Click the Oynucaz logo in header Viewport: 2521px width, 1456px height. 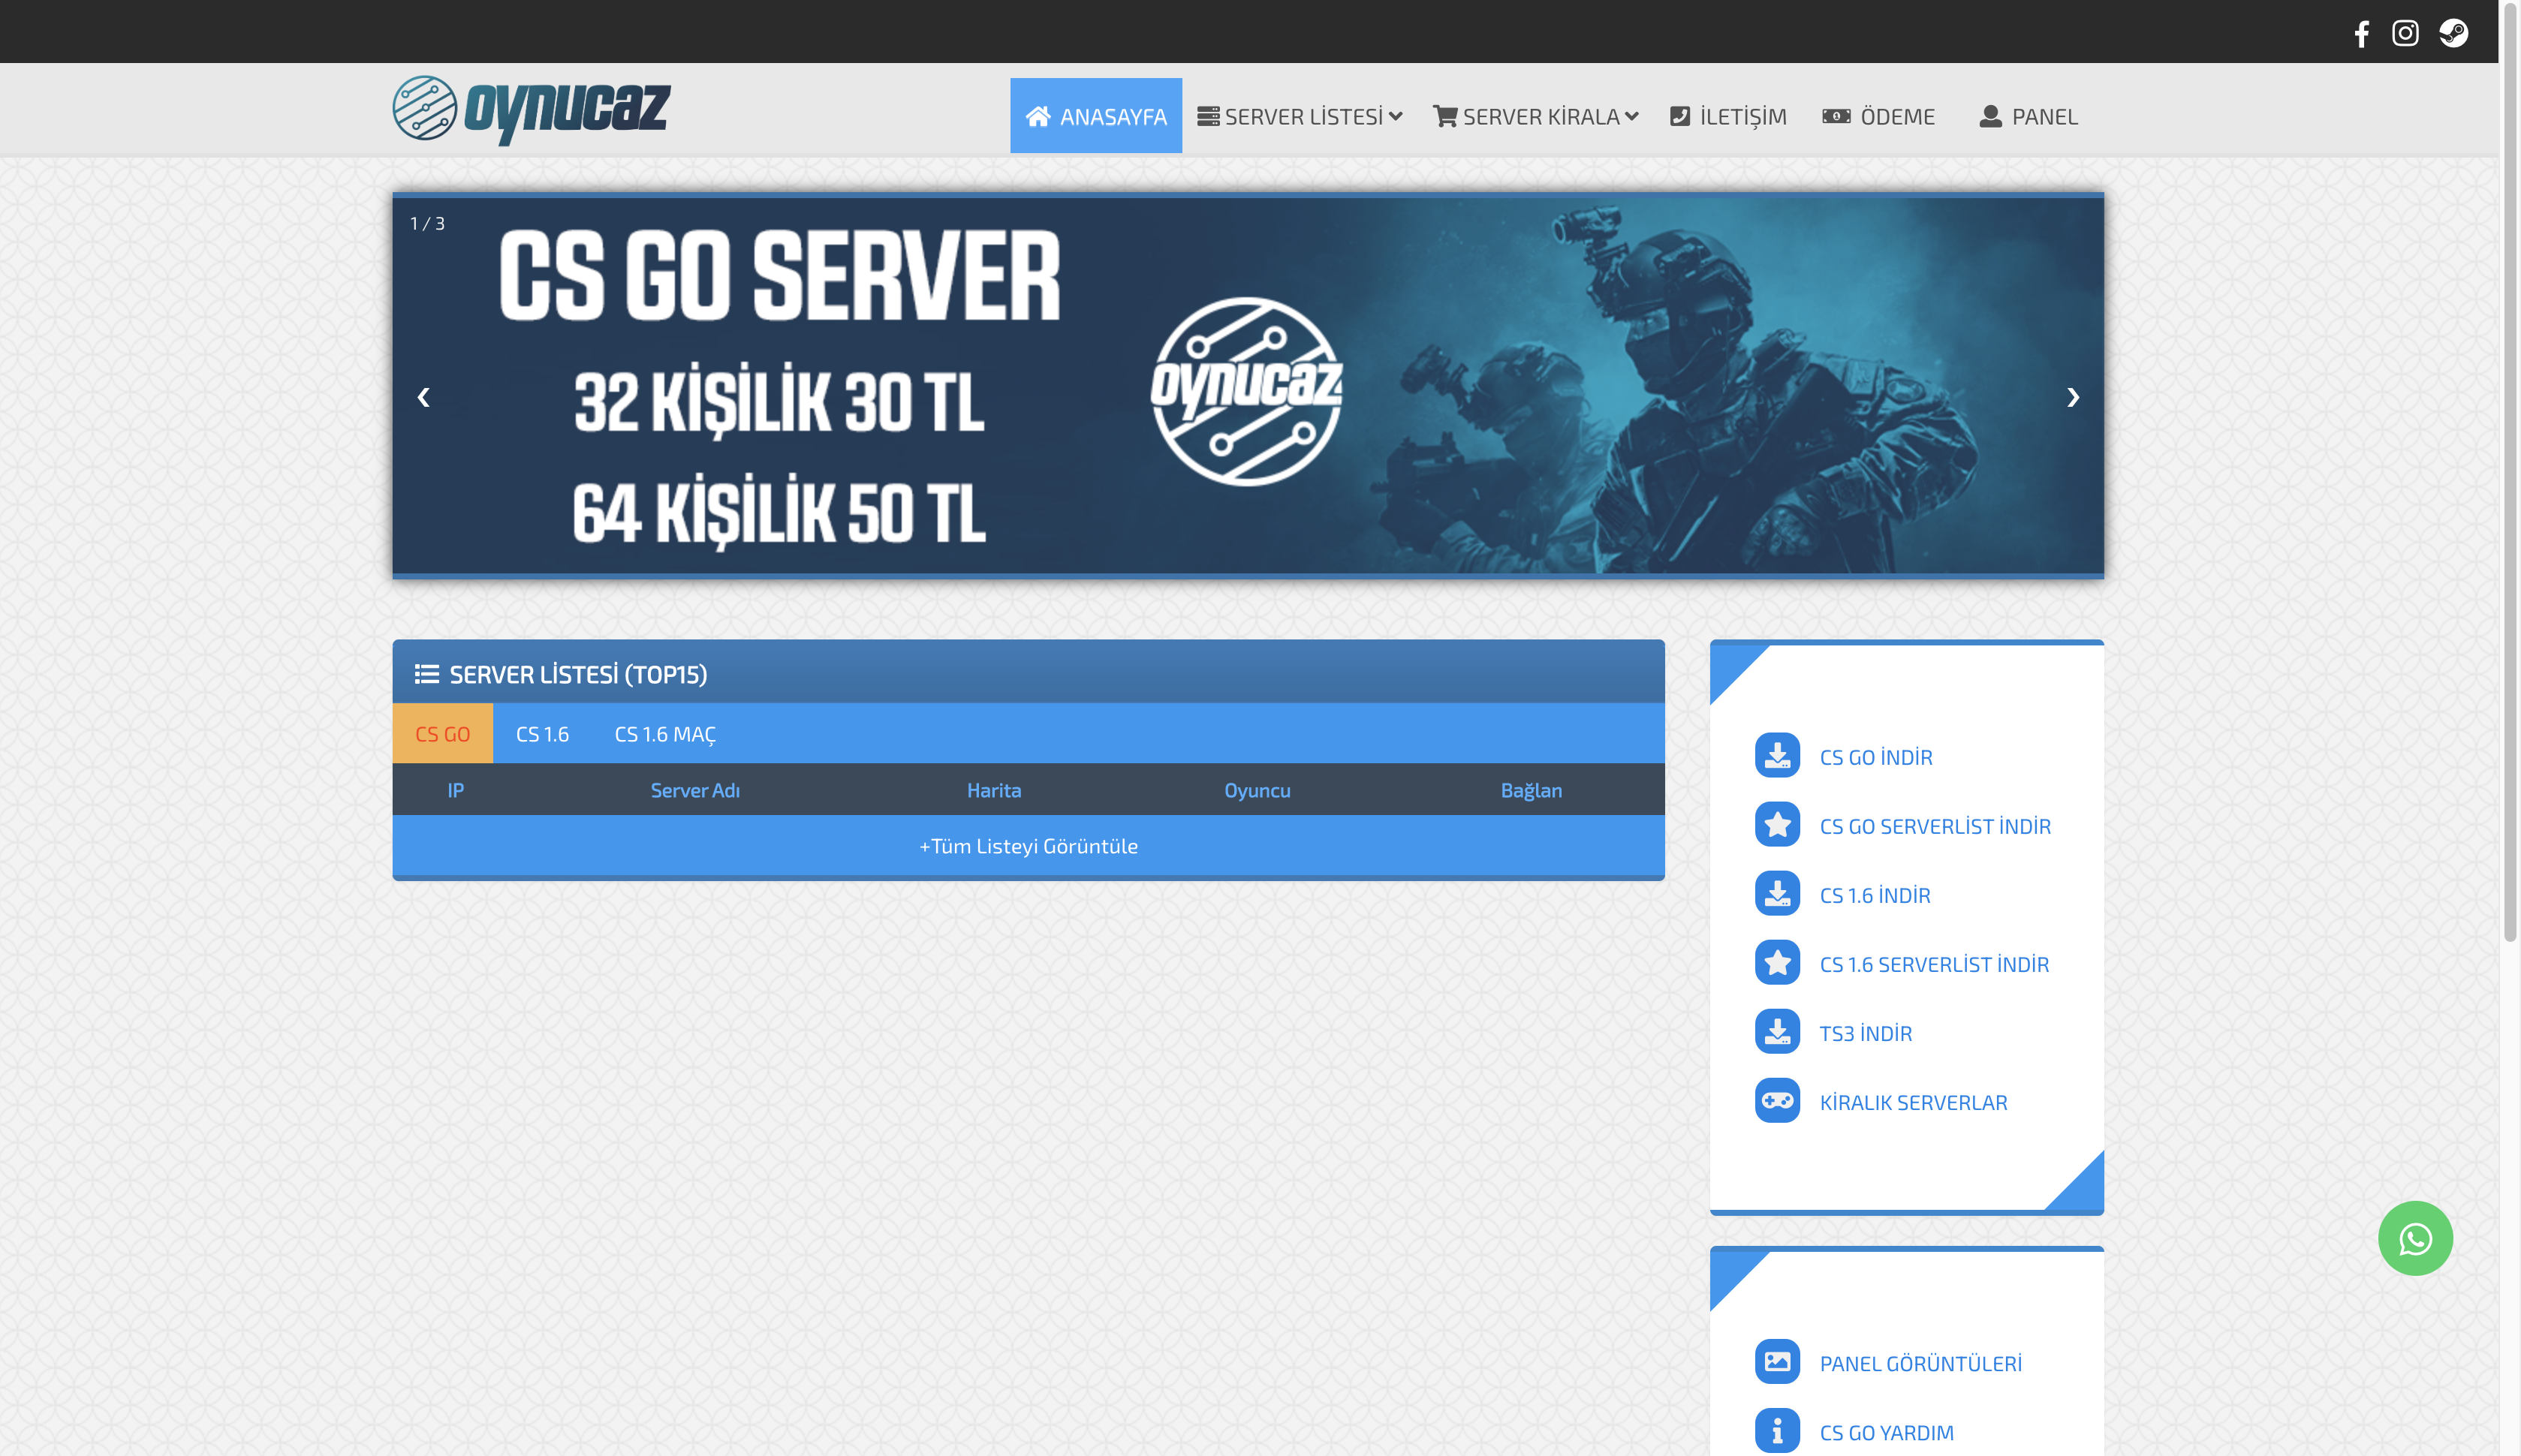(x=531, y=109)
